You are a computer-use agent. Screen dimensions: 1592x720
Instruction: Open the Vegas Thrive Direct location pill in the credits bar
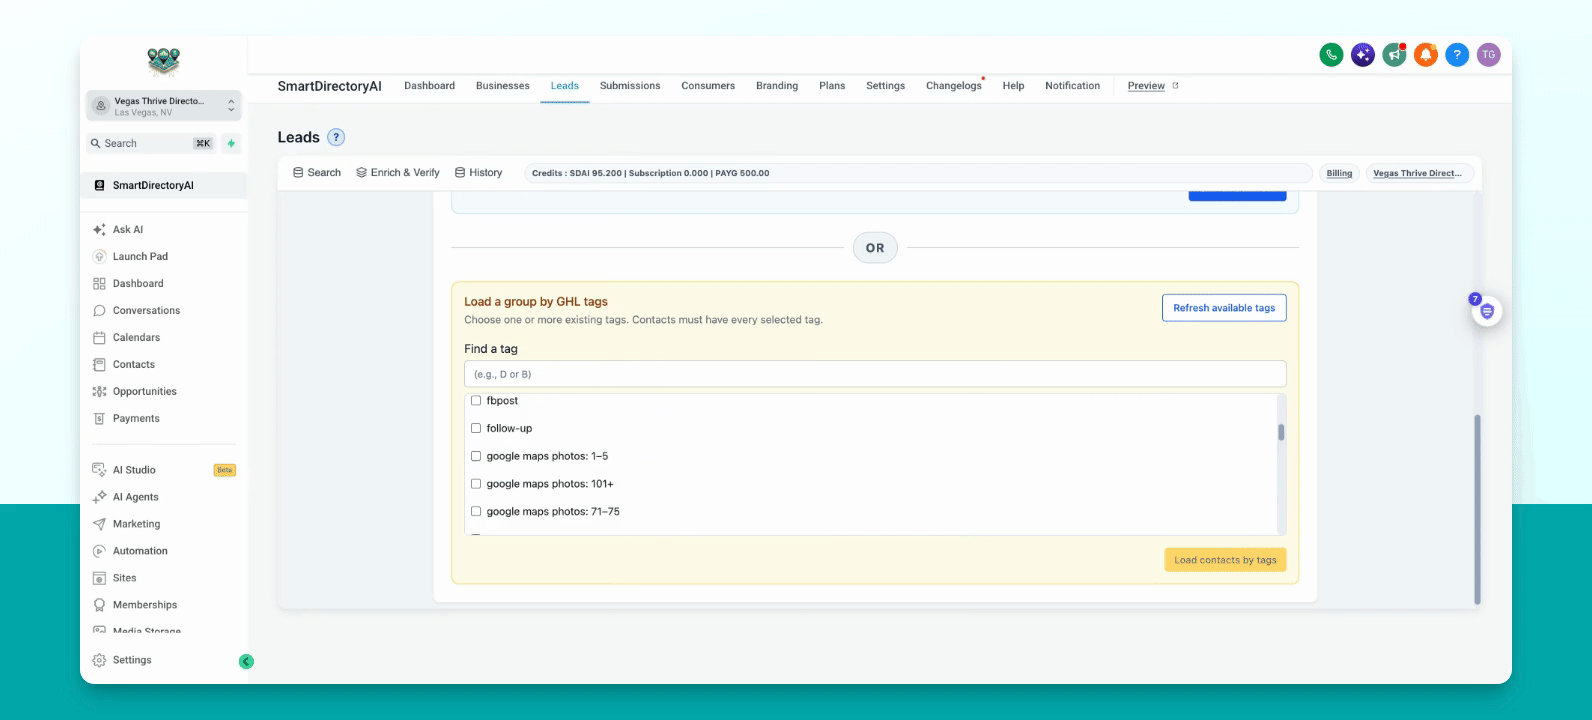[1420, 173]
